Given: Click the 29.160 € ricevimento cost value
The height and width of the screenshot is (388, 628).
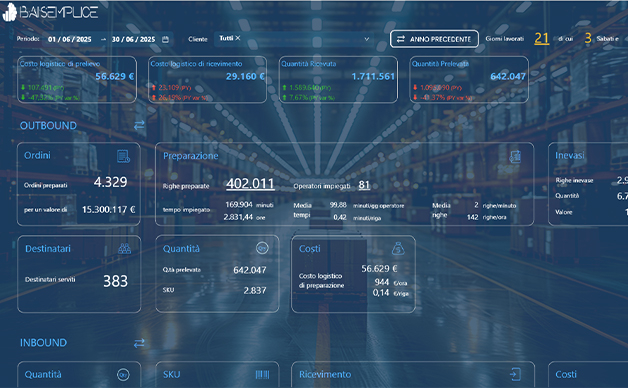Looking at the screenshot, I should 245,76.
